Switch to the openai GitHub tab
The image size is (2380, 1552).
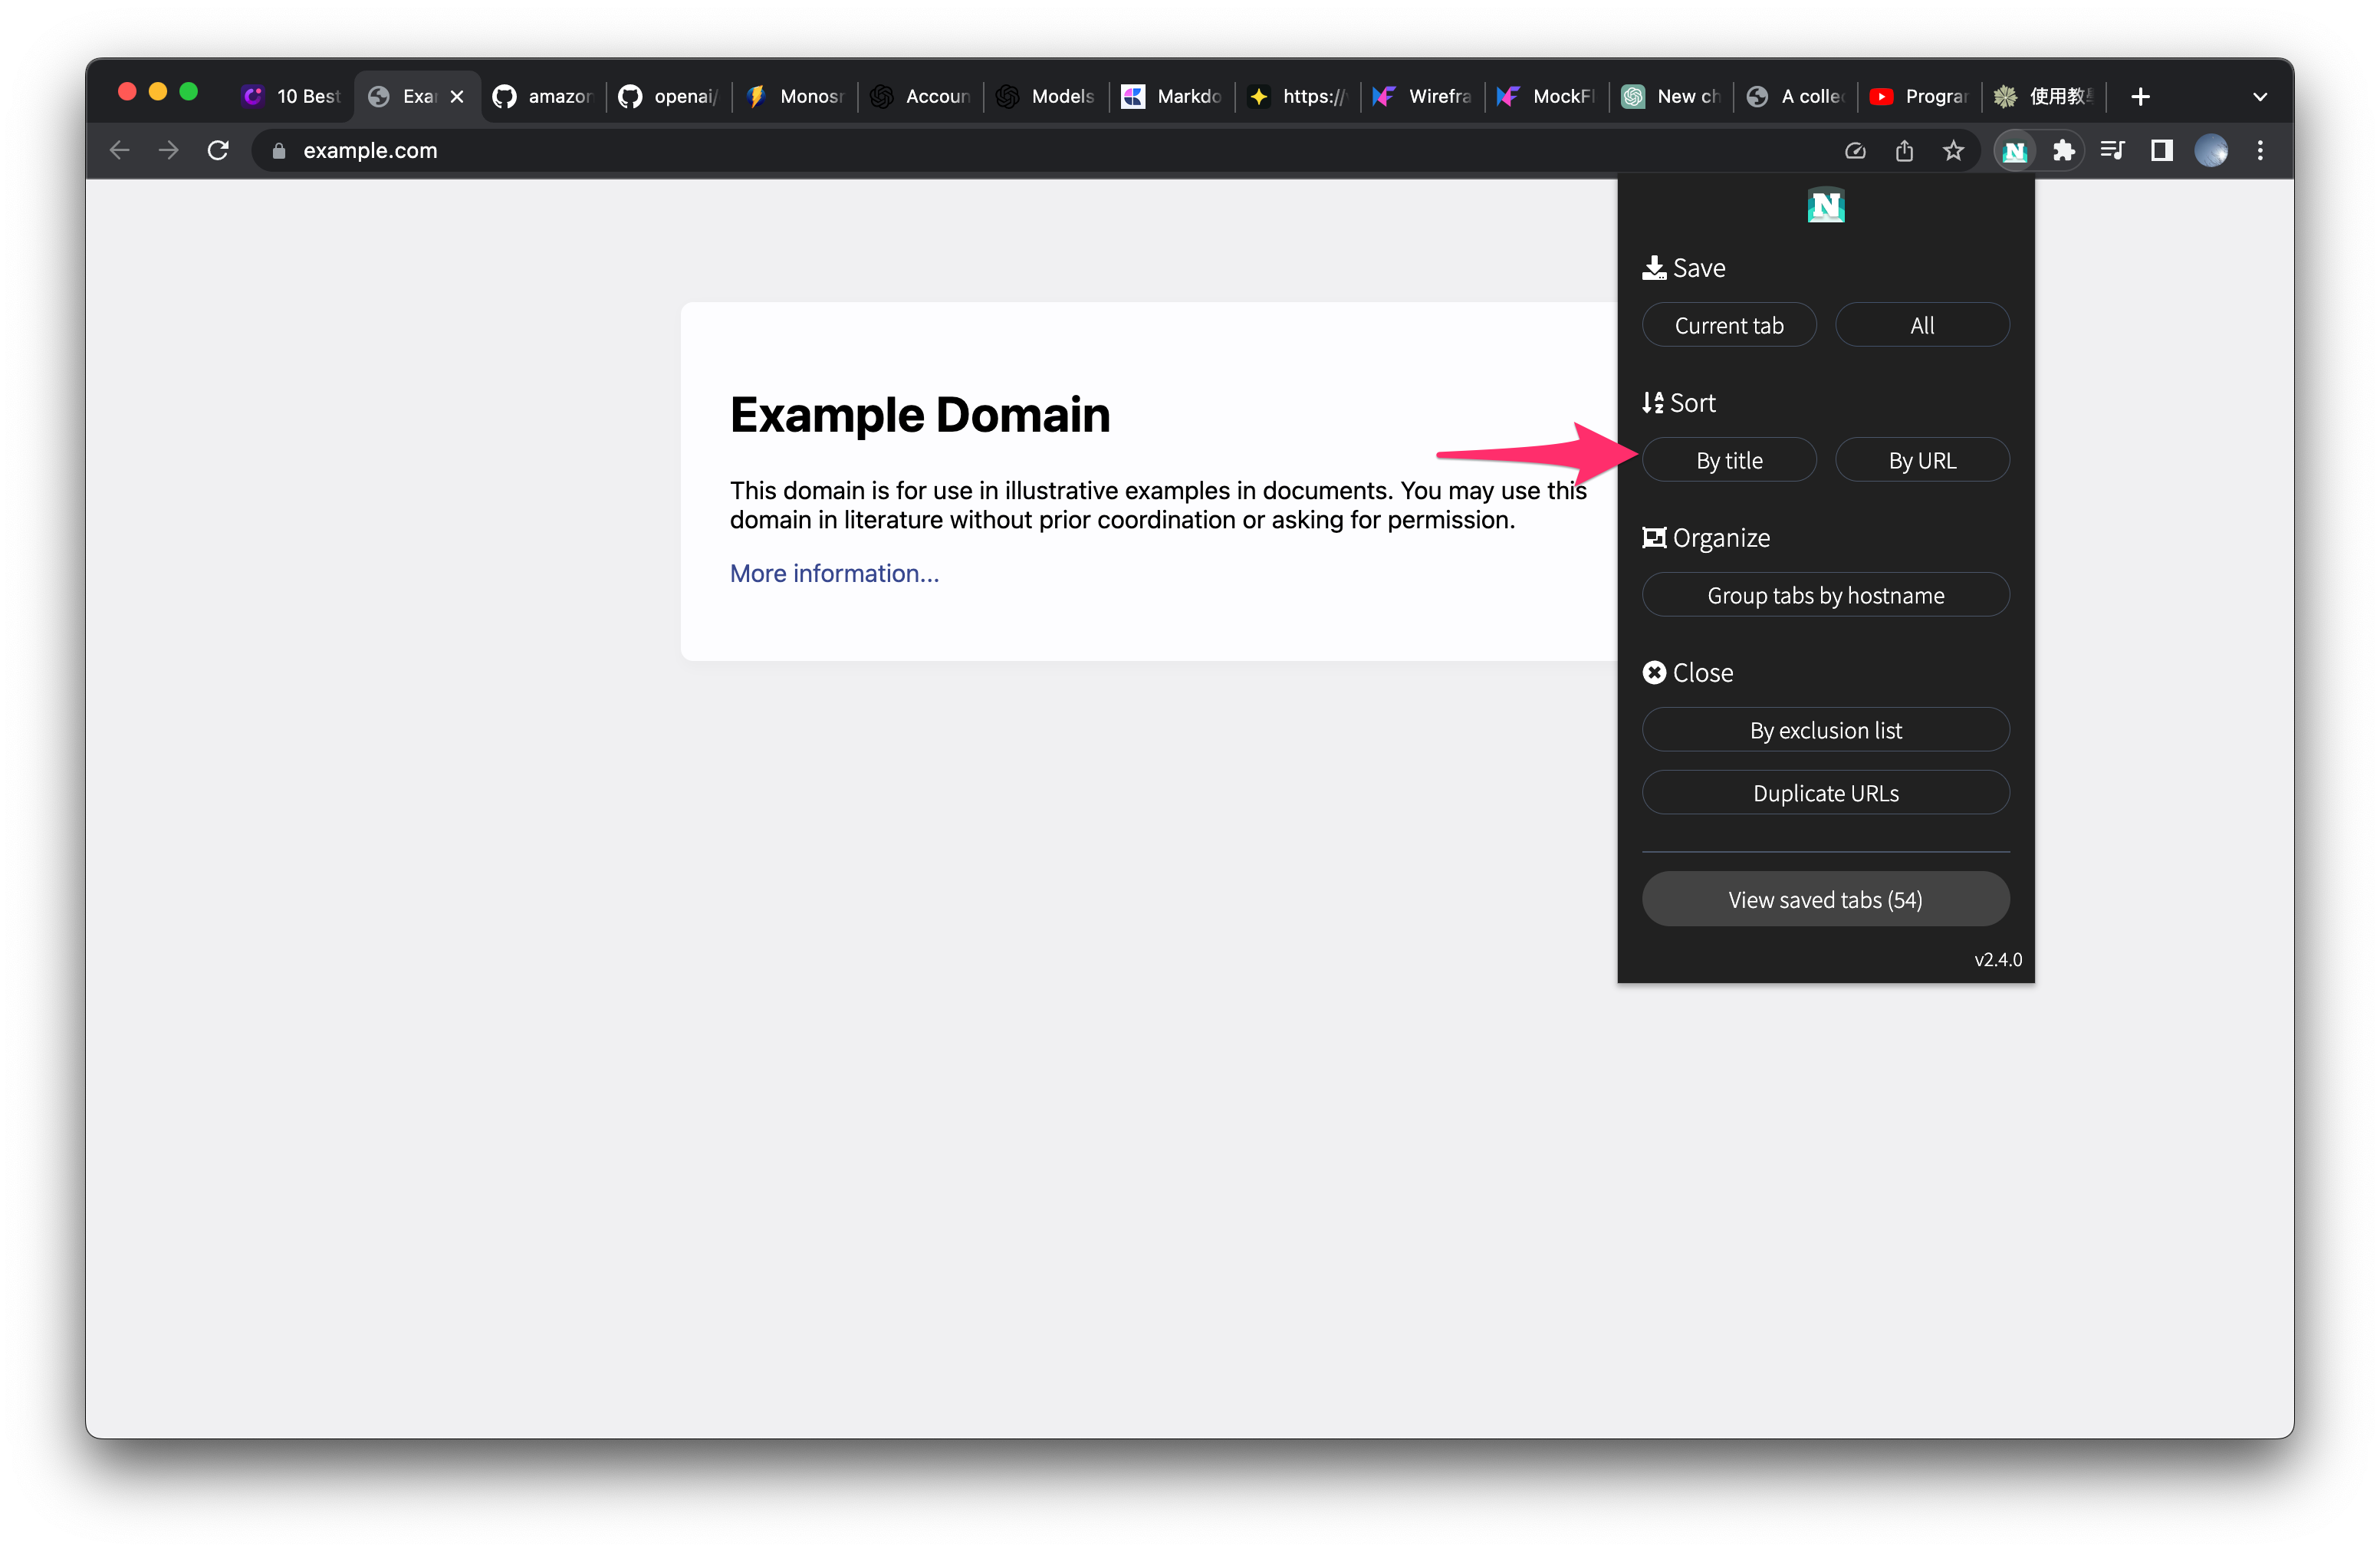[669, 96]
